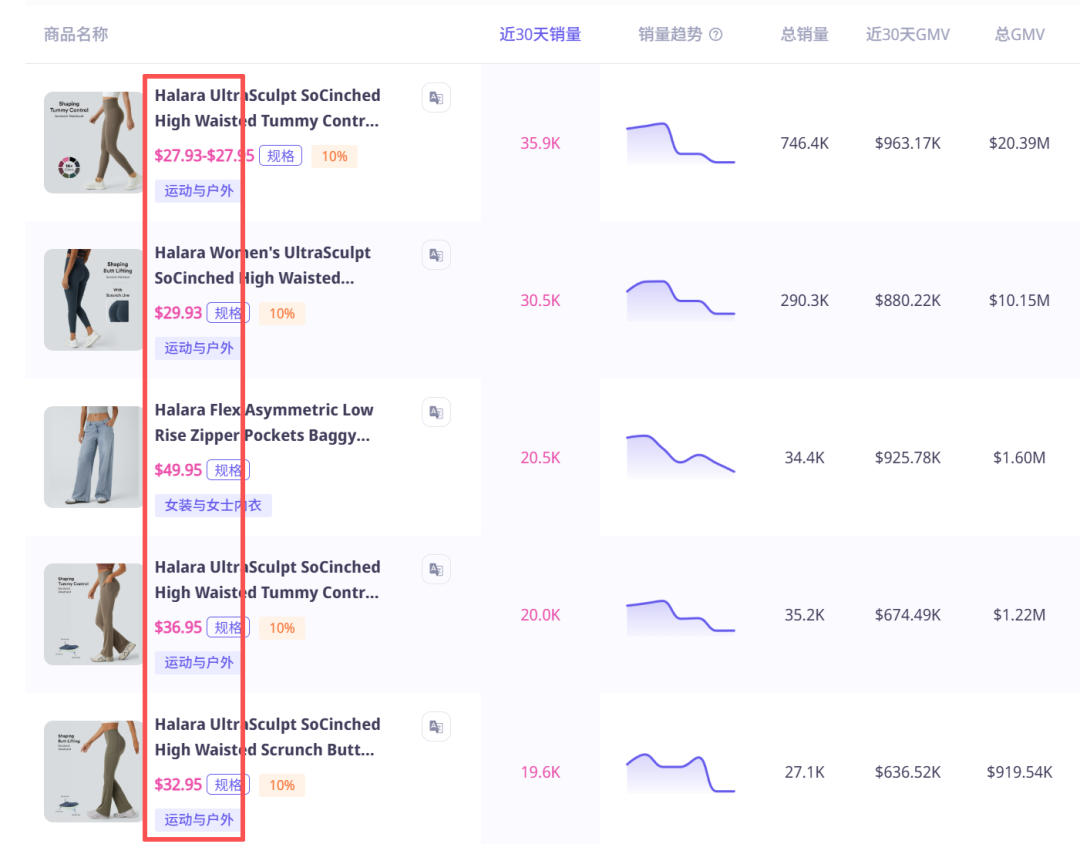Image resolution: width=1080 pixels, height=844 pixels.
Task: Click the sales trend chart in the 35.9K row
Action: coord(680,143)
